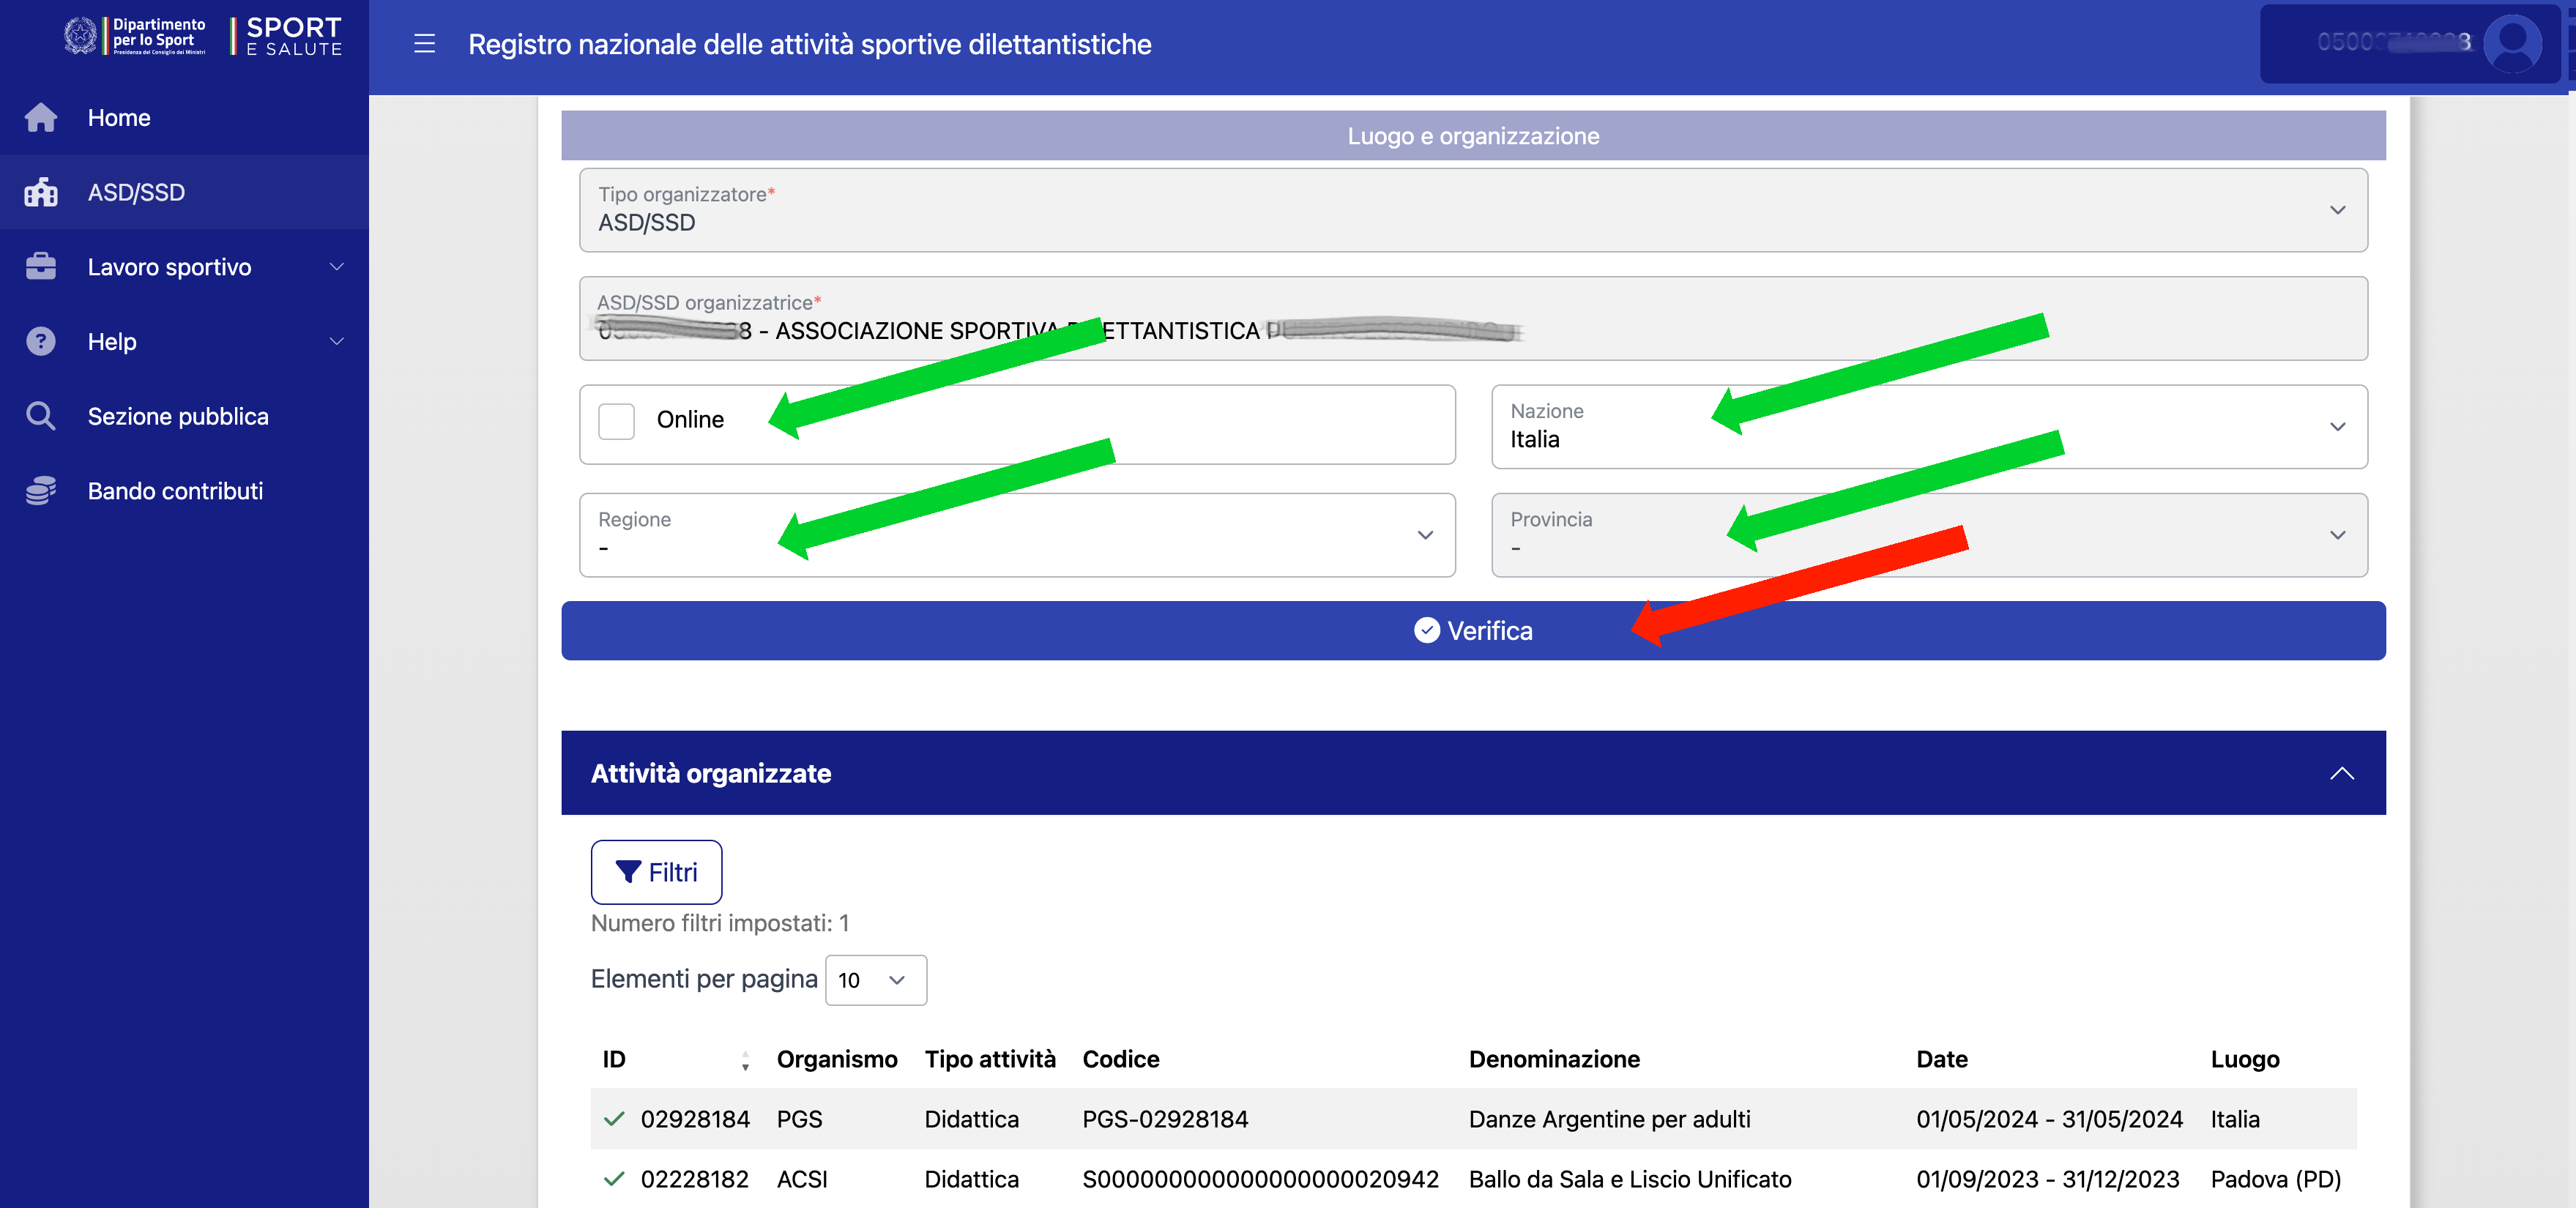Viewport: 2576px width, 1208px height.
Task: Open Bando contributi menu item
Action: click(x=175, y=491)
